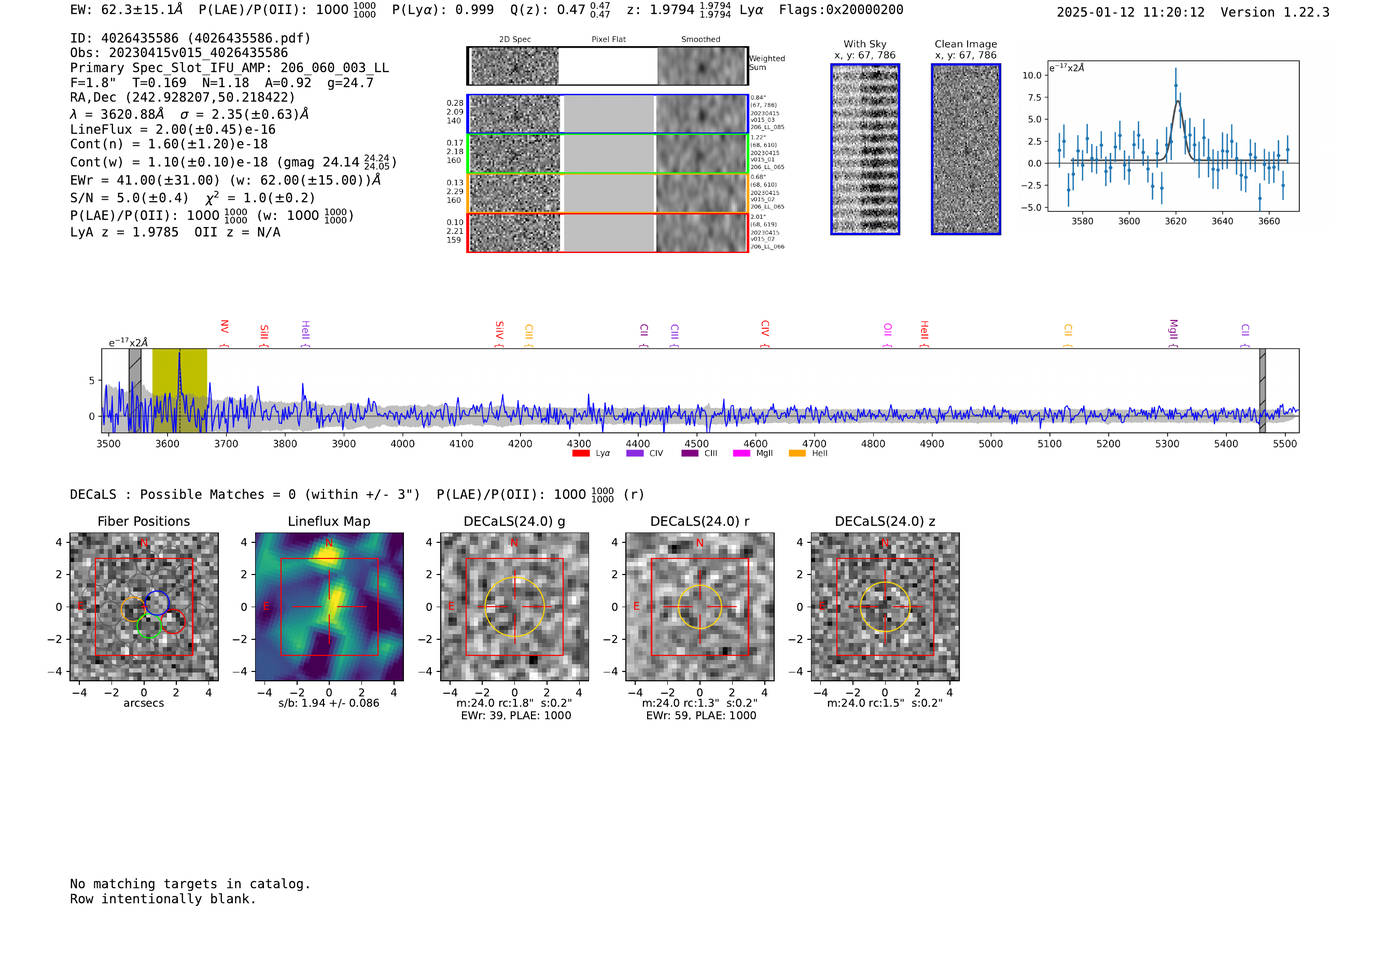Select the OII emission line marker
This screenshot has width=1400, height=953.
(x=888, y=335)
